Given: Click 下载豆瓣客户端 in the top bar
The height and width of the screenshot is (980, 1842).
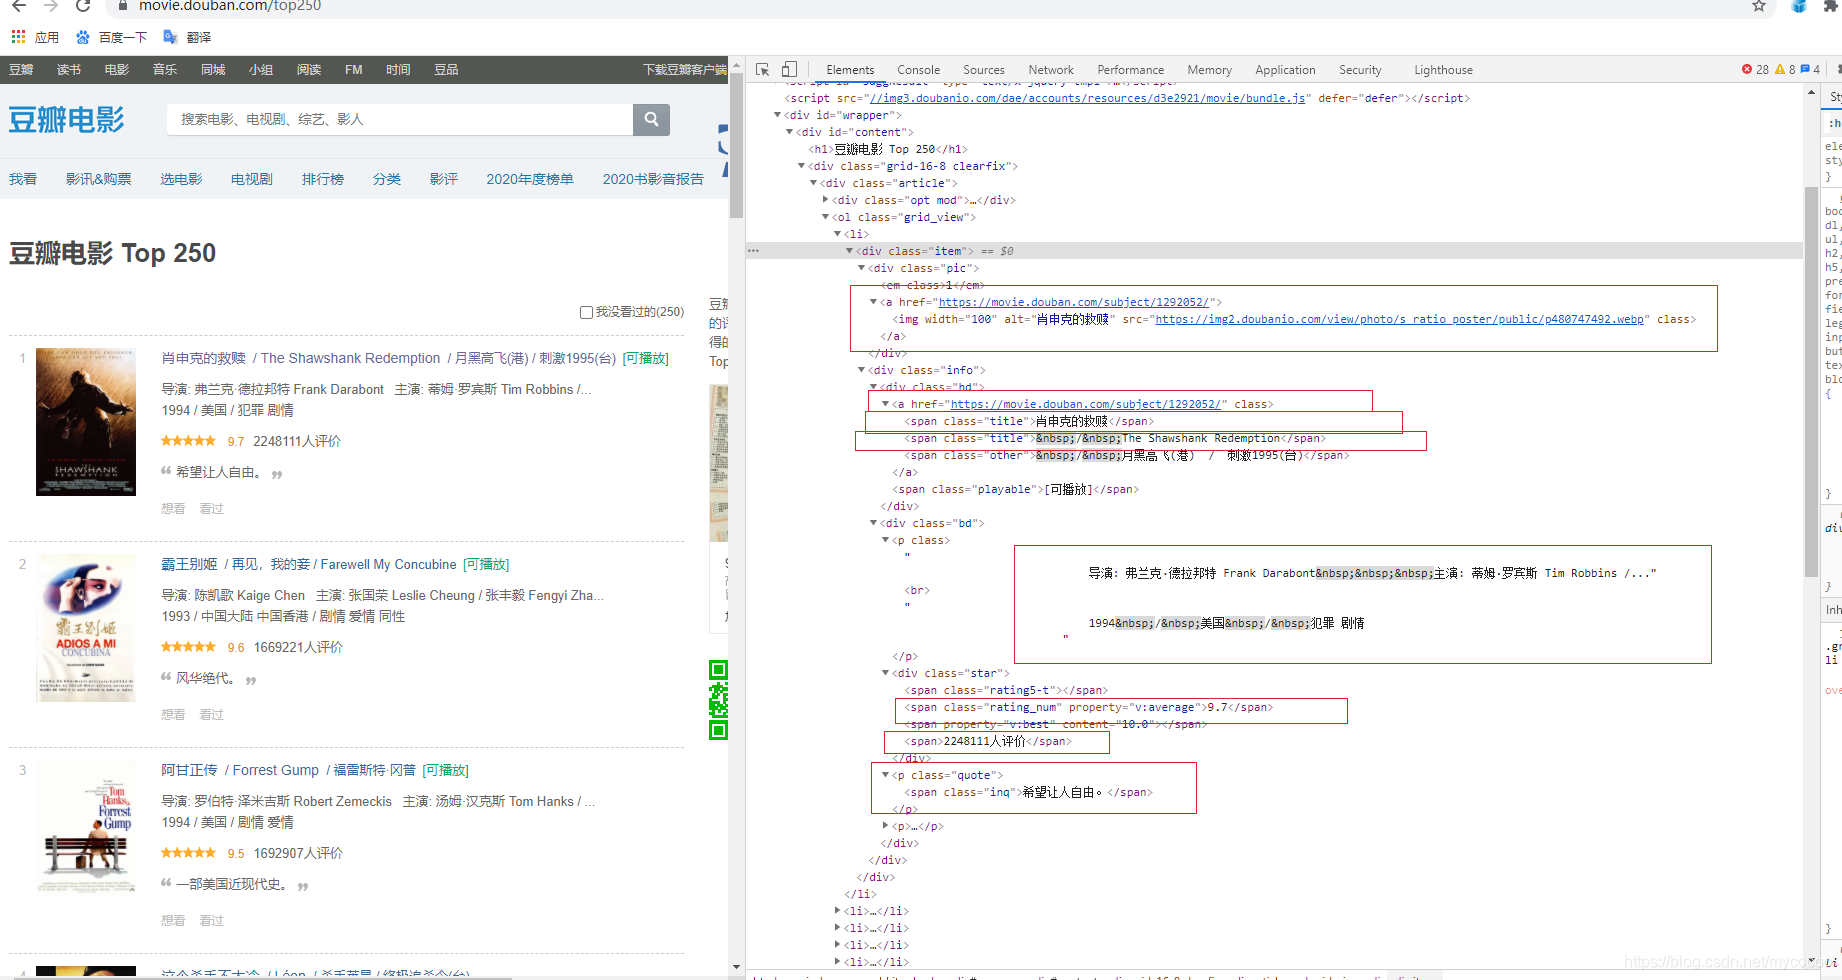Looking at the screenshot, I should (x=685, y=70).
